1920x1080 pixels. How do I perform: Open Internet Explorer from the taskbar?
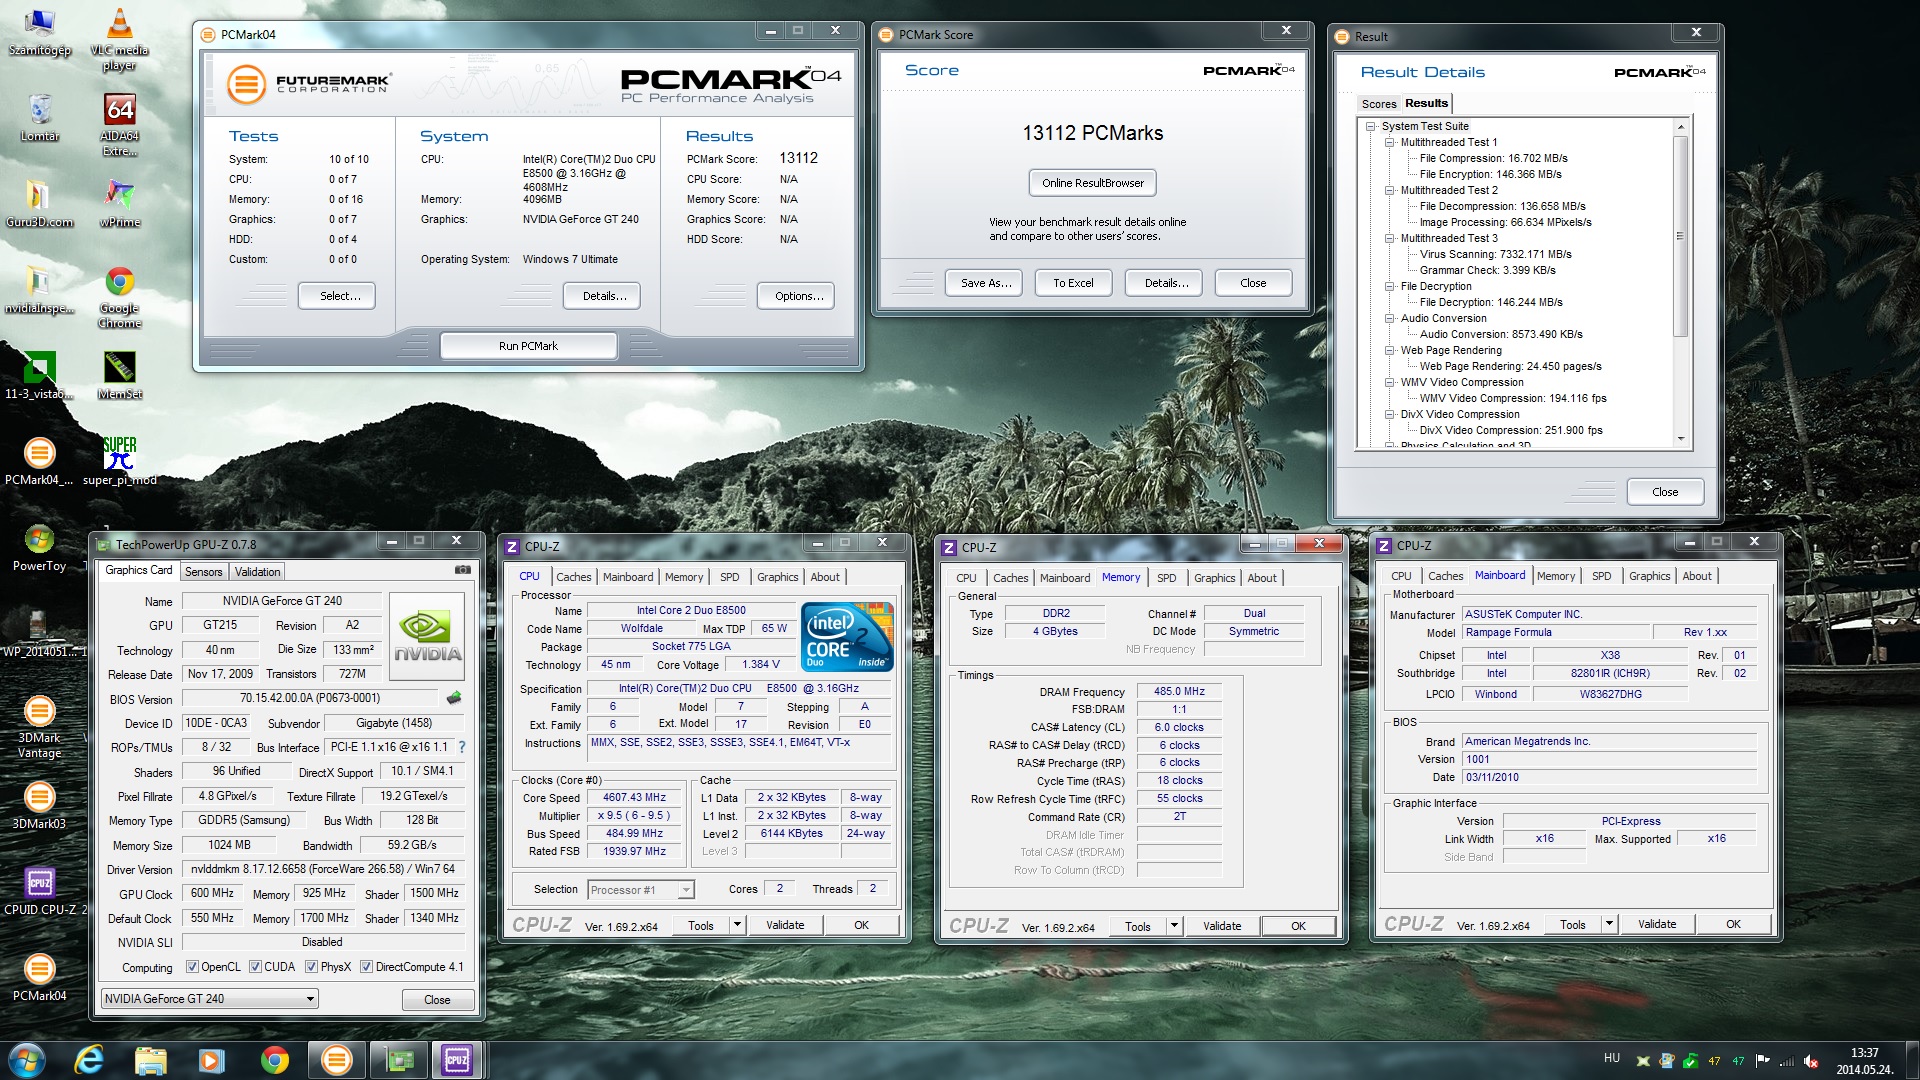click(x=89, y=1060)
